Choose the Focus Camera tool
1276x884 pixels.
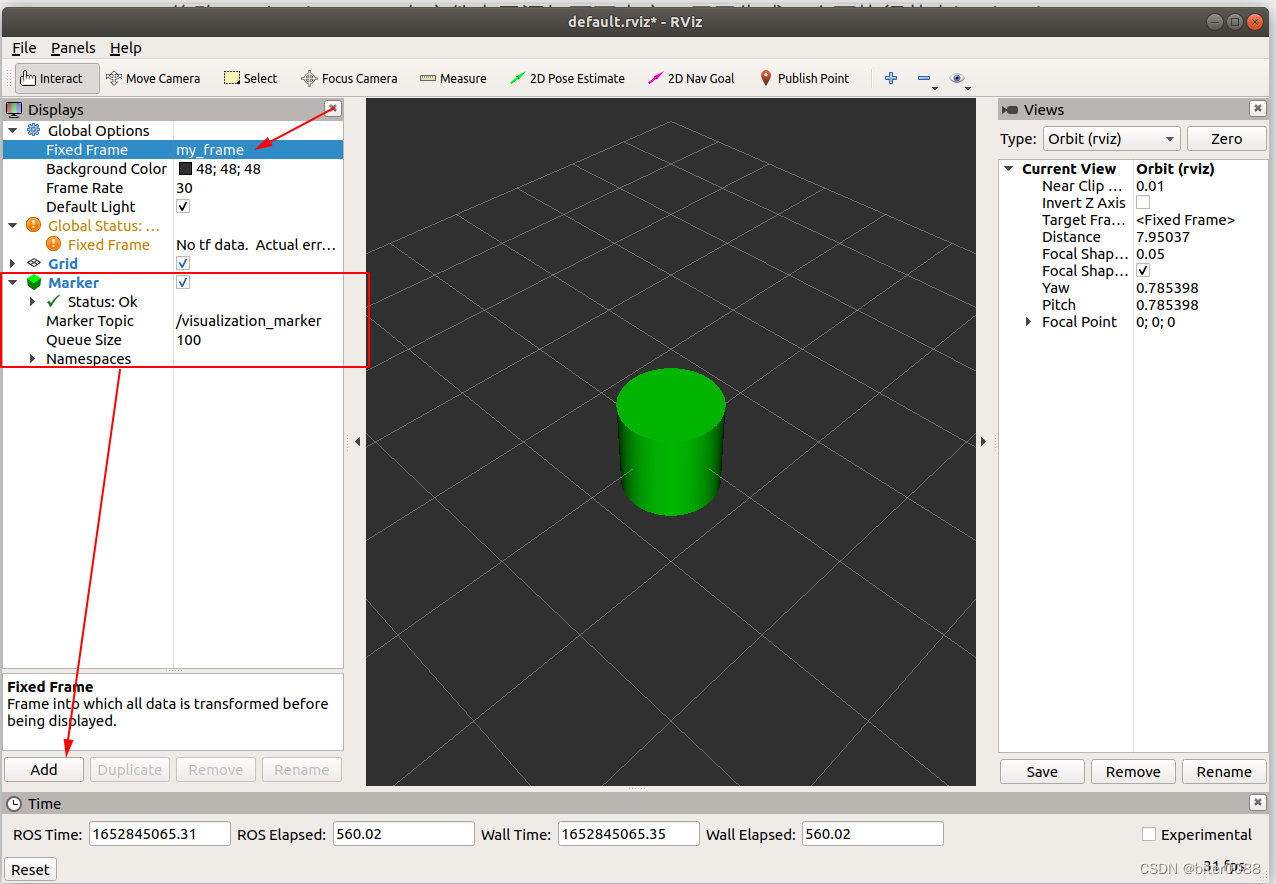coord(348,78)
